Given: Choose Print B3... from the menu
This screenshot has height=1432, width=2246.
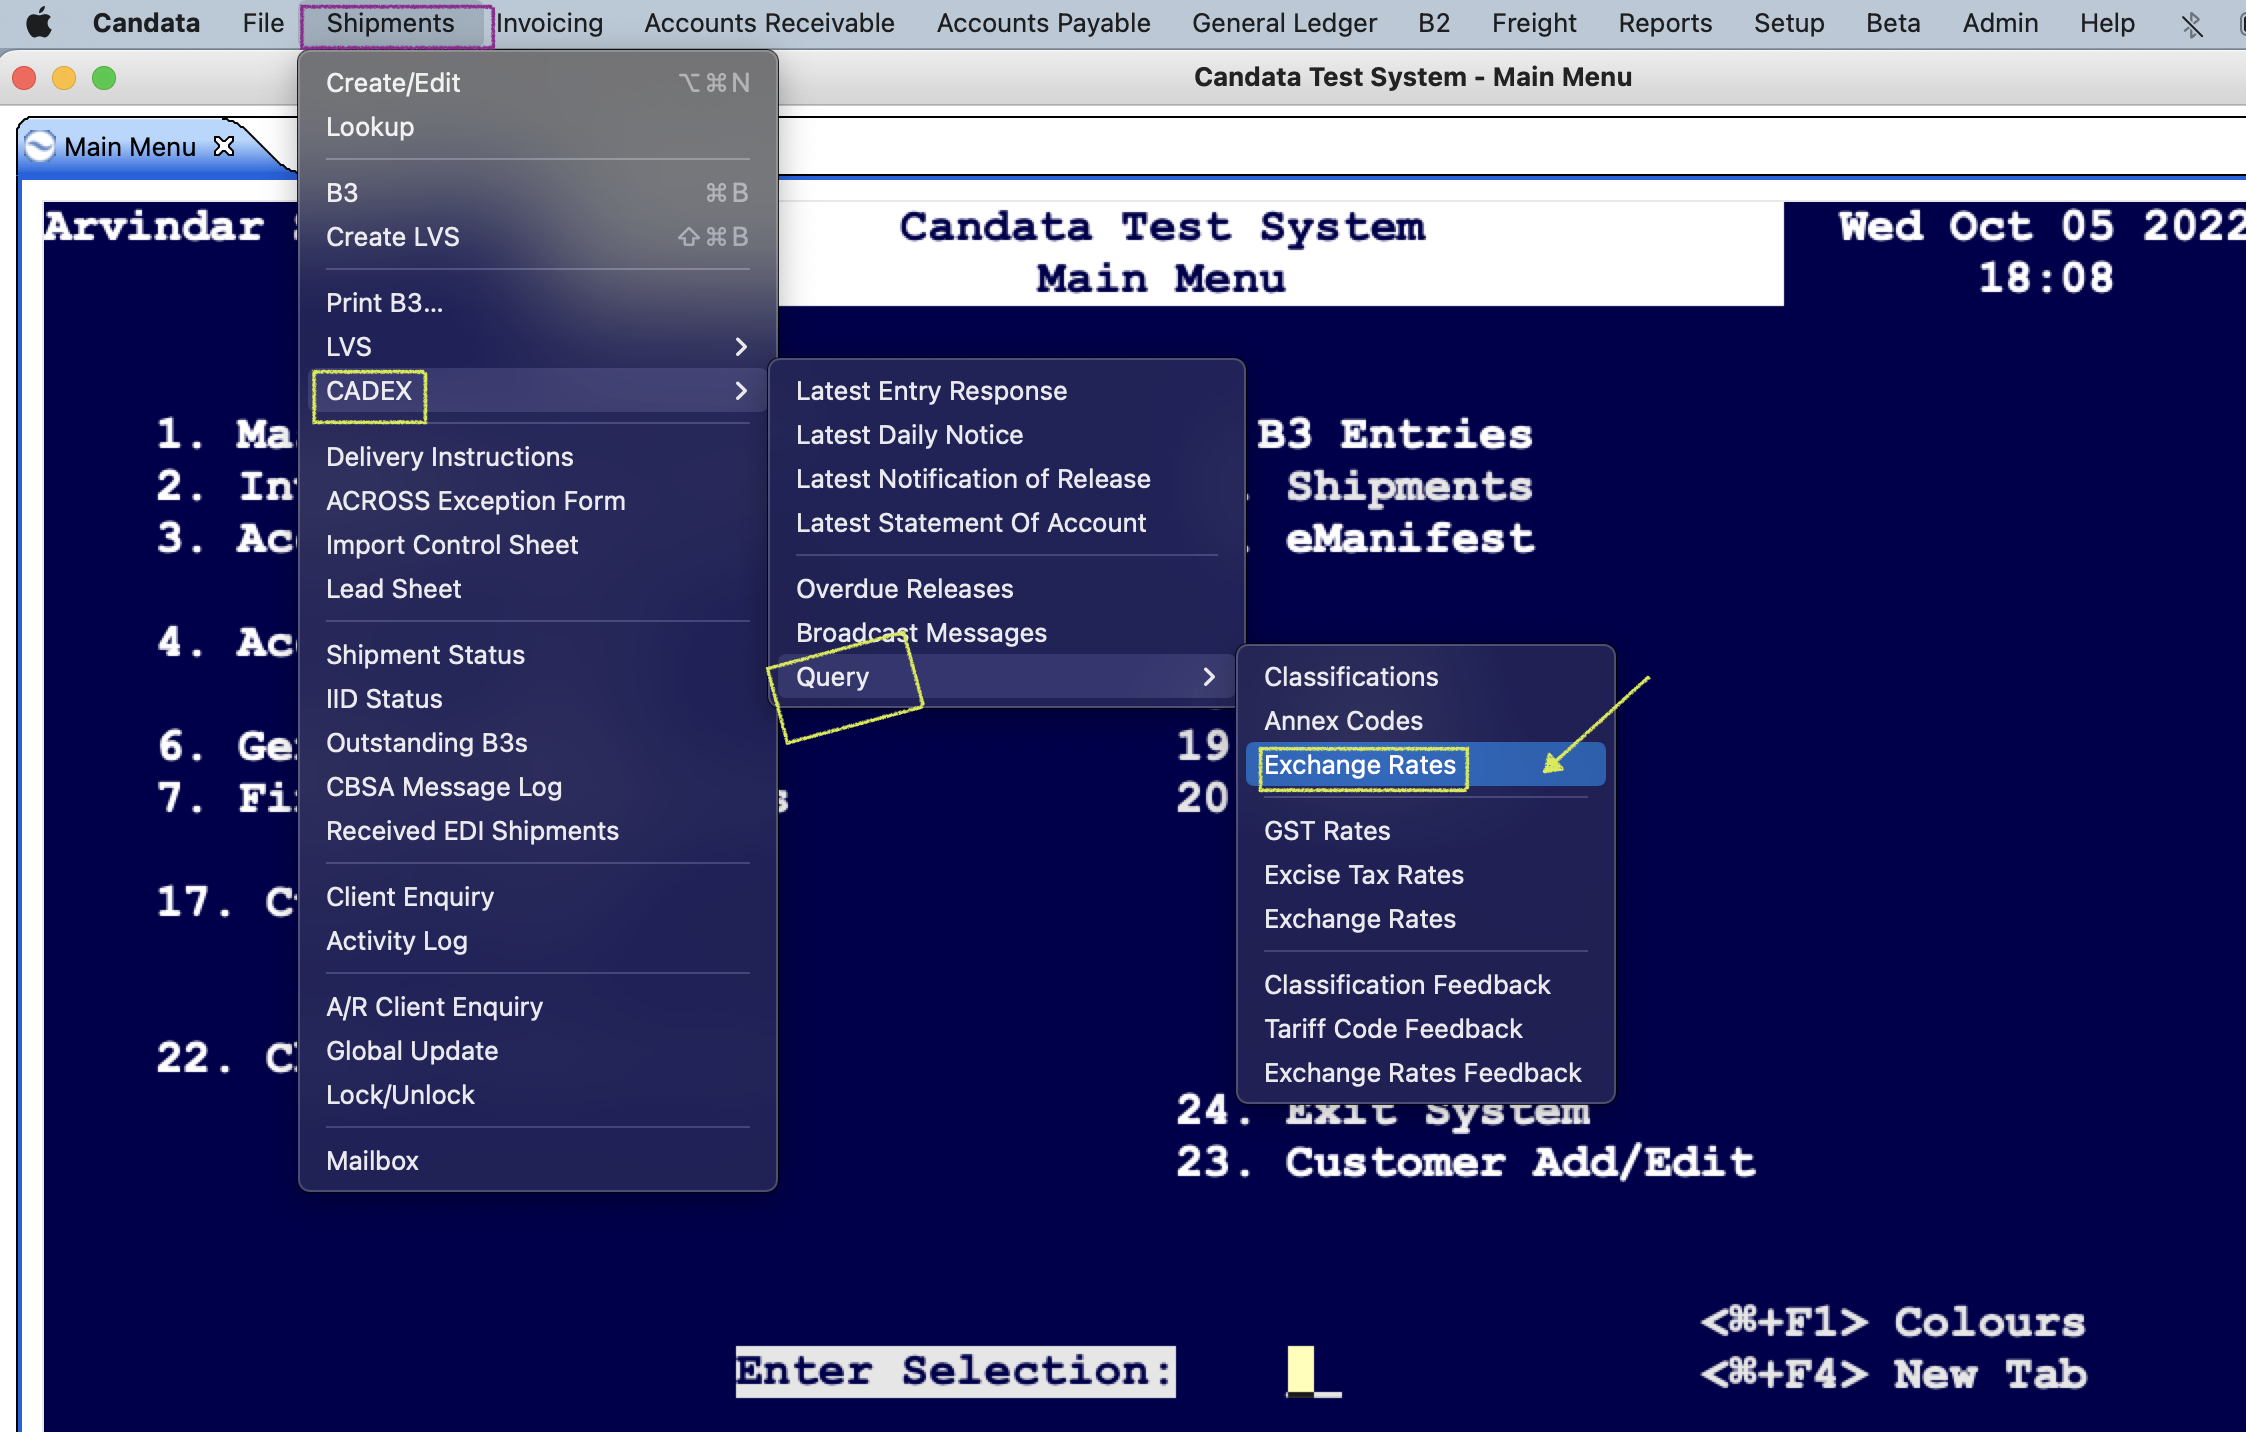Looking at the screenshot, I should (537, 303).
